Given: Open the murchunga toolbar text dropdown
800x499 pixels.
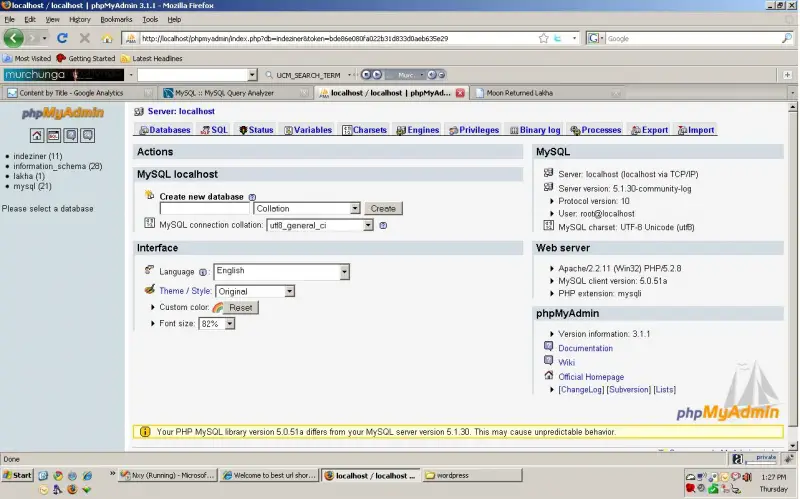Looking at the screenshot, I should (x=252, y=75).
